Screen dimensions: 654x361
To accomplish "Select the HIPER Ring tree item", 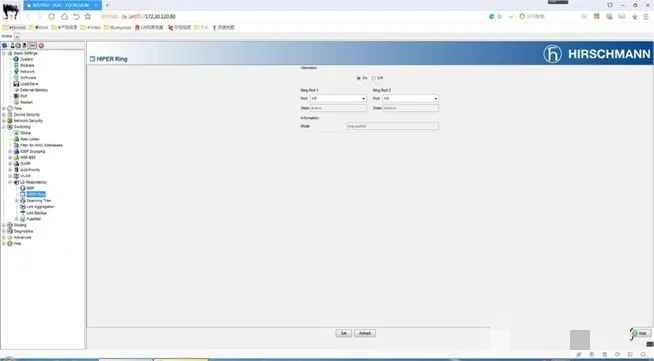I will pos(36,194).
